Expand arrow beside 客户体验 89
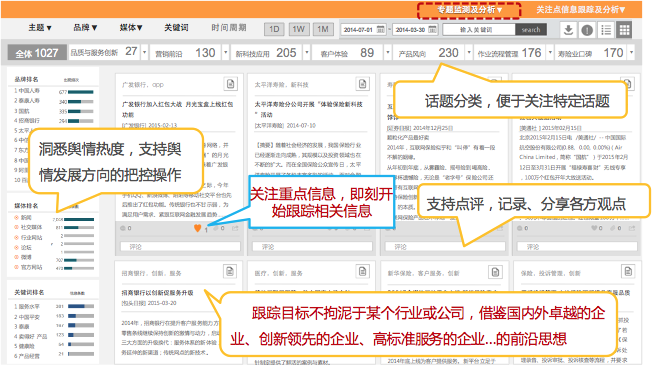 [388, 53]
